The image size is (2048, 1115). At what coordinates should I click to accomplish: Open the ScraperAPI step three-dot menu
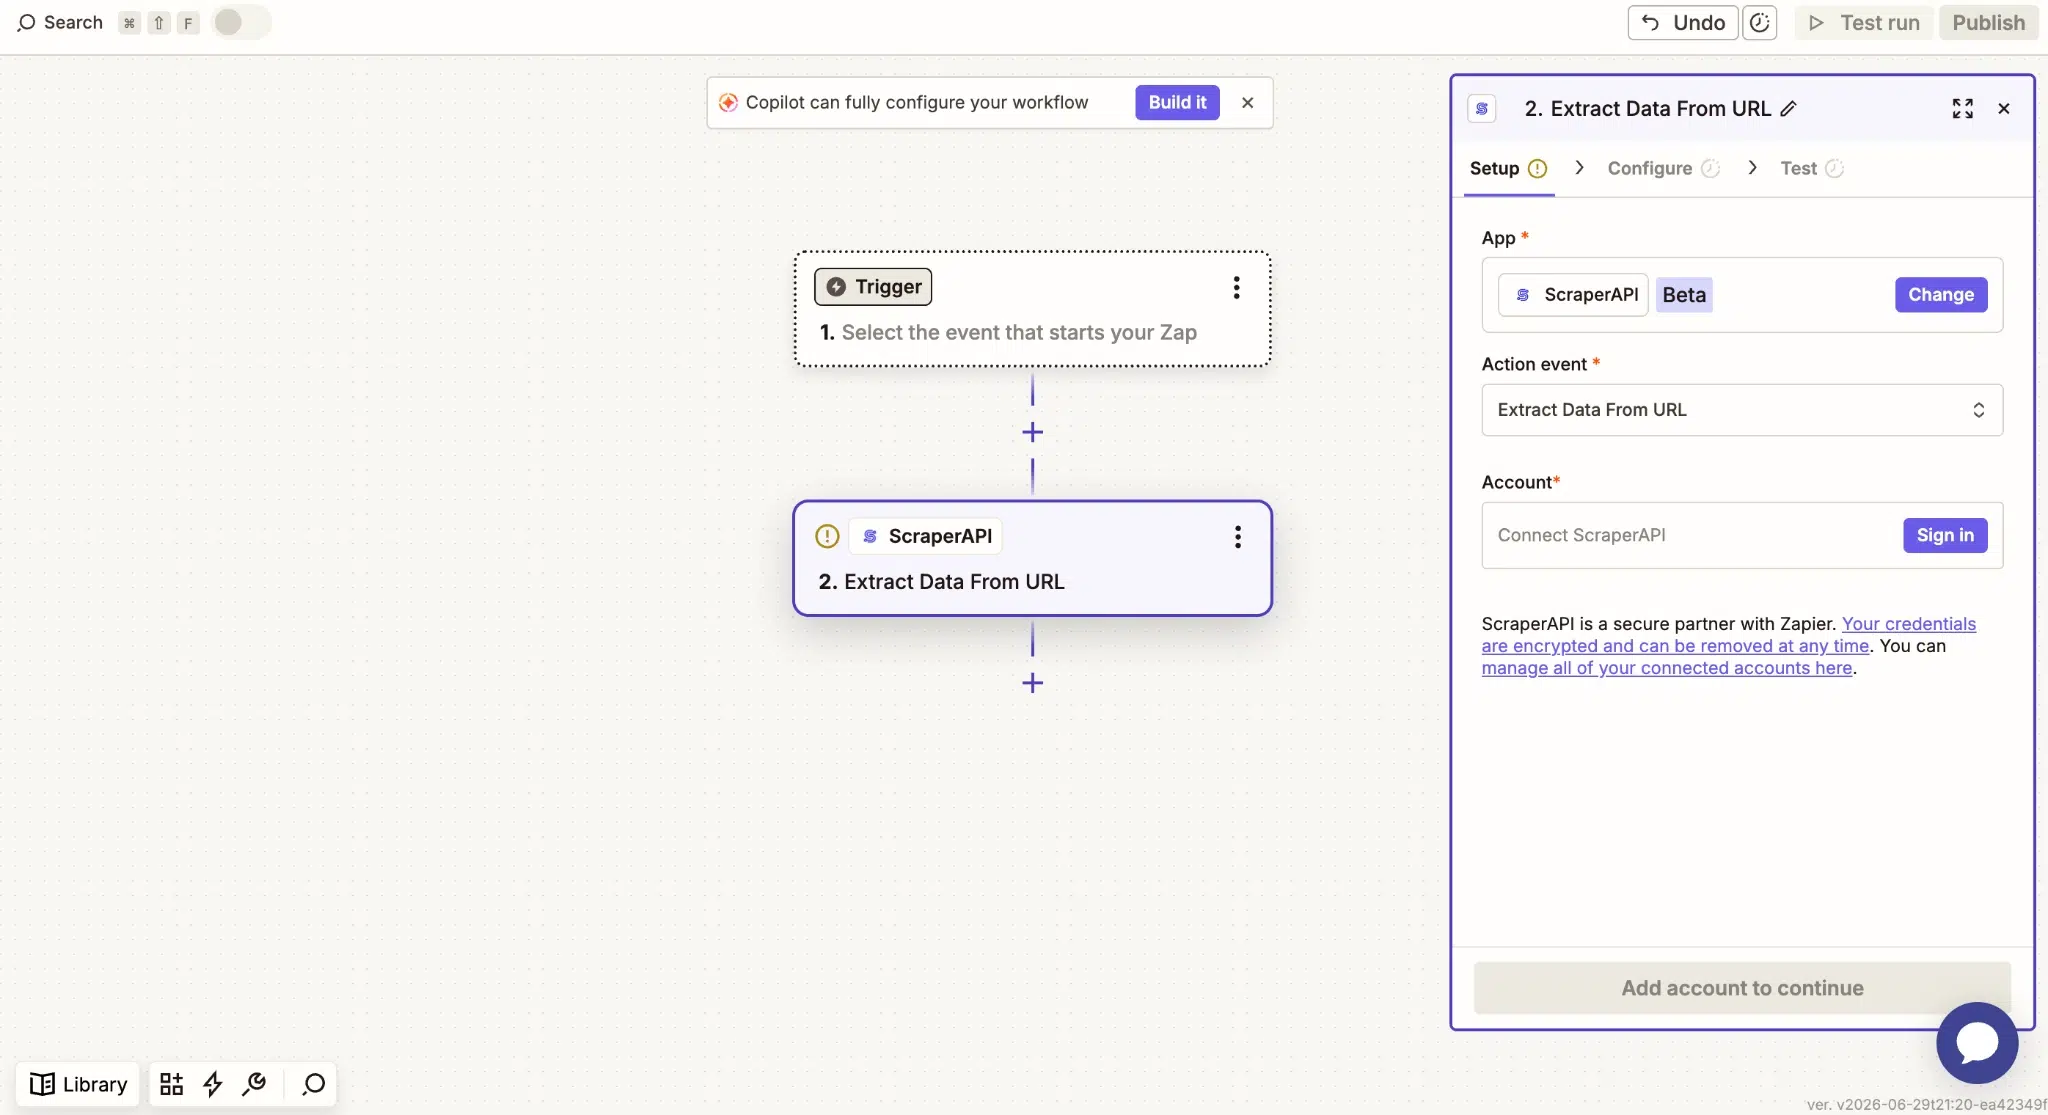click(1238, 537)
